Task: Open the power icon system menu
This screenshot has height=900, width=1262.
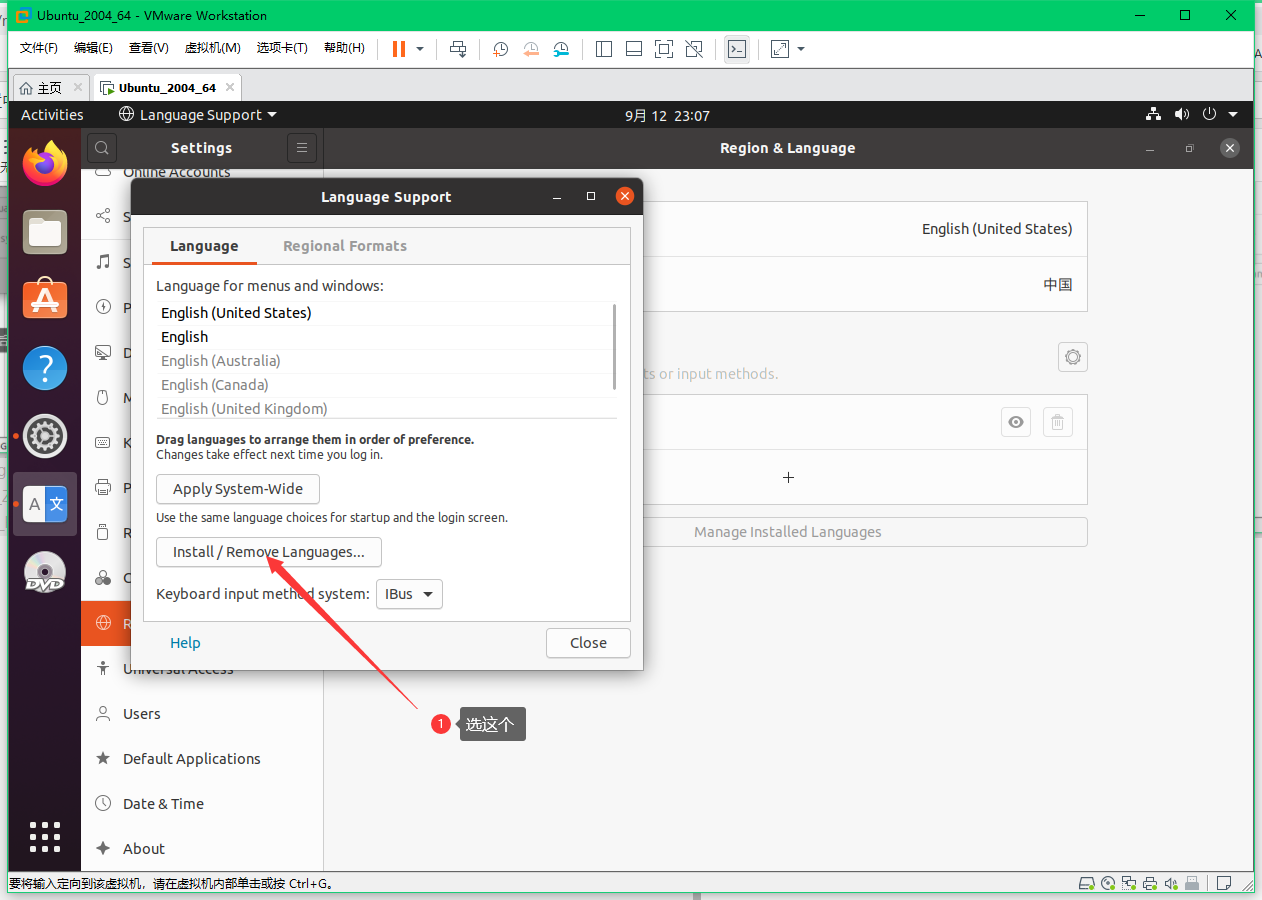Action: click(x=1209, y=115)
